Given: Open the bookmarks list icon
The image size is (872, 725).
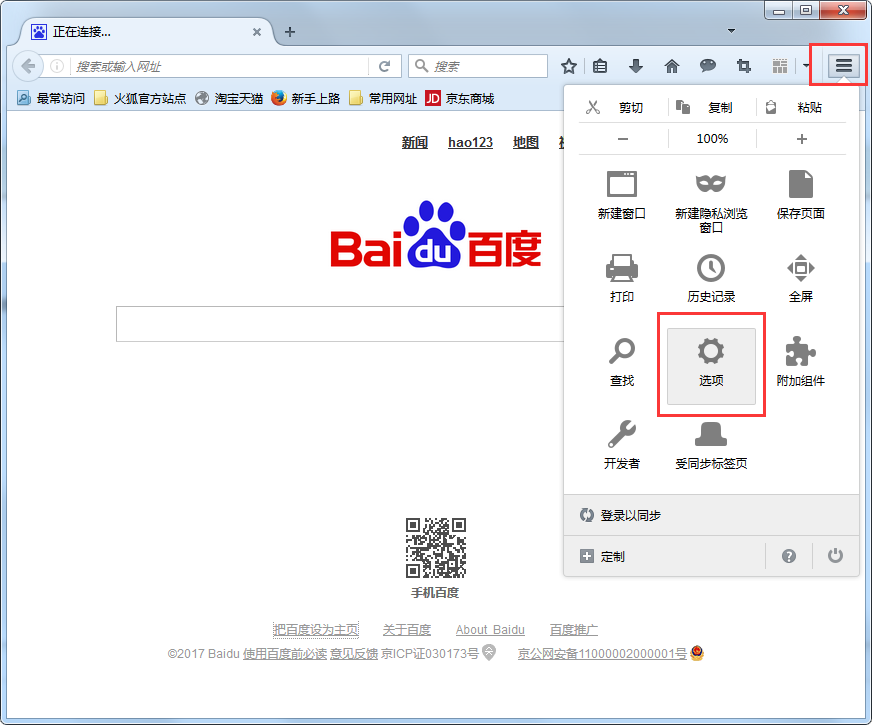Looking at the screenshot, I should [x=600, y=67].
